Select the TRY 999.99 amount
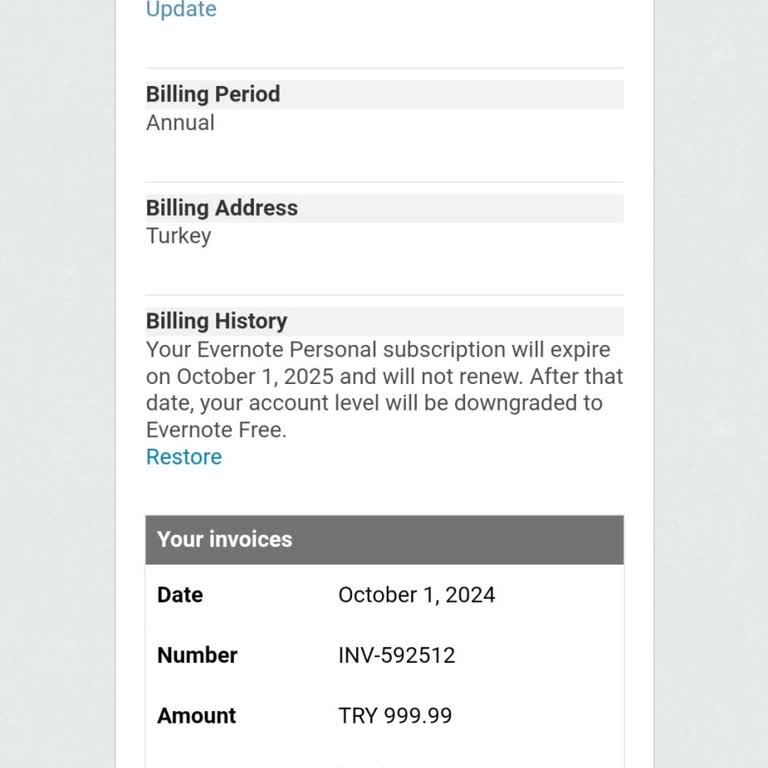Image resolution: width=768 pixels, height=768 pixels. (x=395, y=716)
